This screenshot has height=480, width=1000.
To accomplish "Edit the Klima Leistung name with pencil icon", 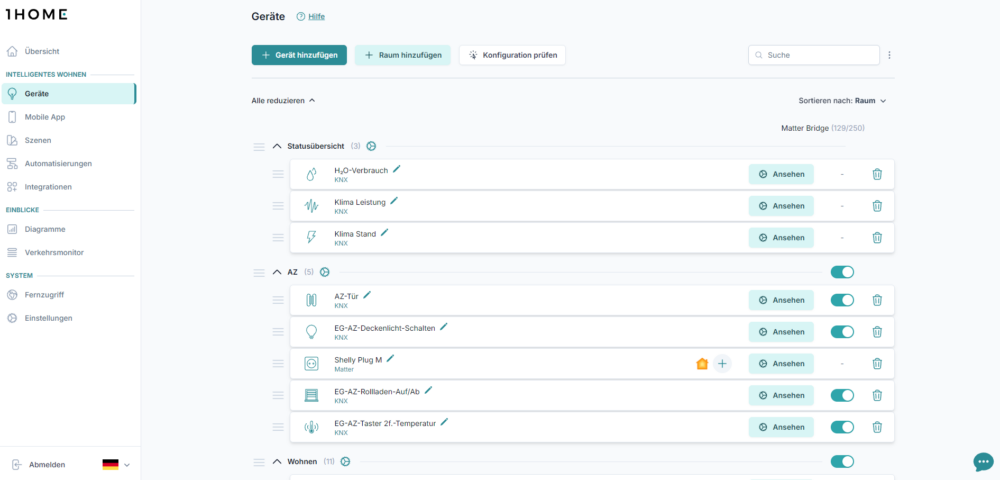I will point(394,201).
